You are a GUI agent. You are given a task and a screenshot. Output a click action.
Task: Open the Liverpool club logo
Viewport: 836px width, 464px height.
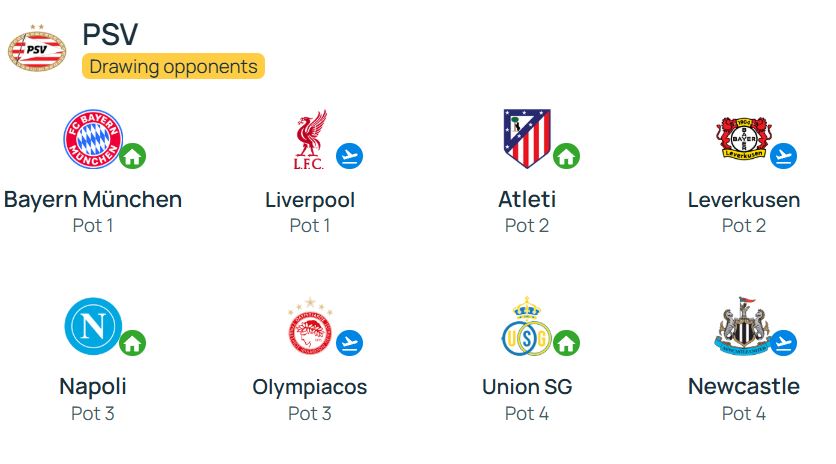310,140
